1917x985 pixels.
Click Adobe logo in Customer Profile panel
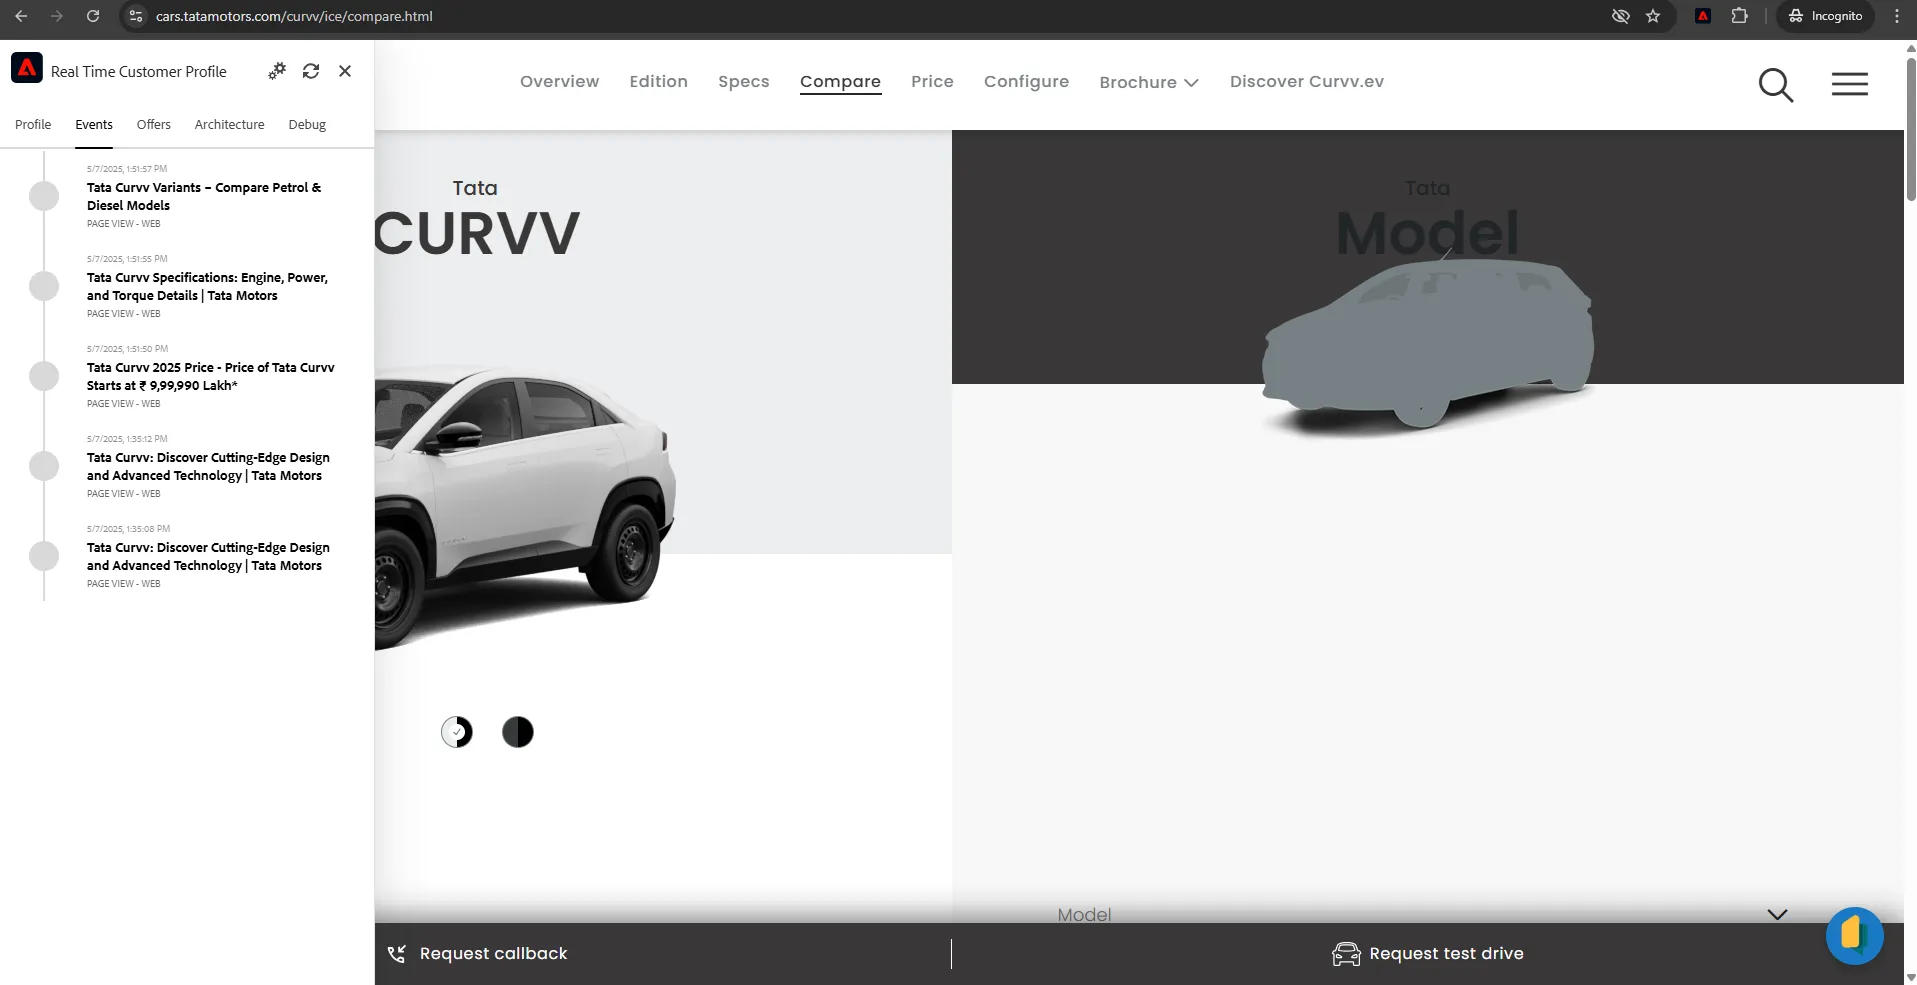(27, 68)
